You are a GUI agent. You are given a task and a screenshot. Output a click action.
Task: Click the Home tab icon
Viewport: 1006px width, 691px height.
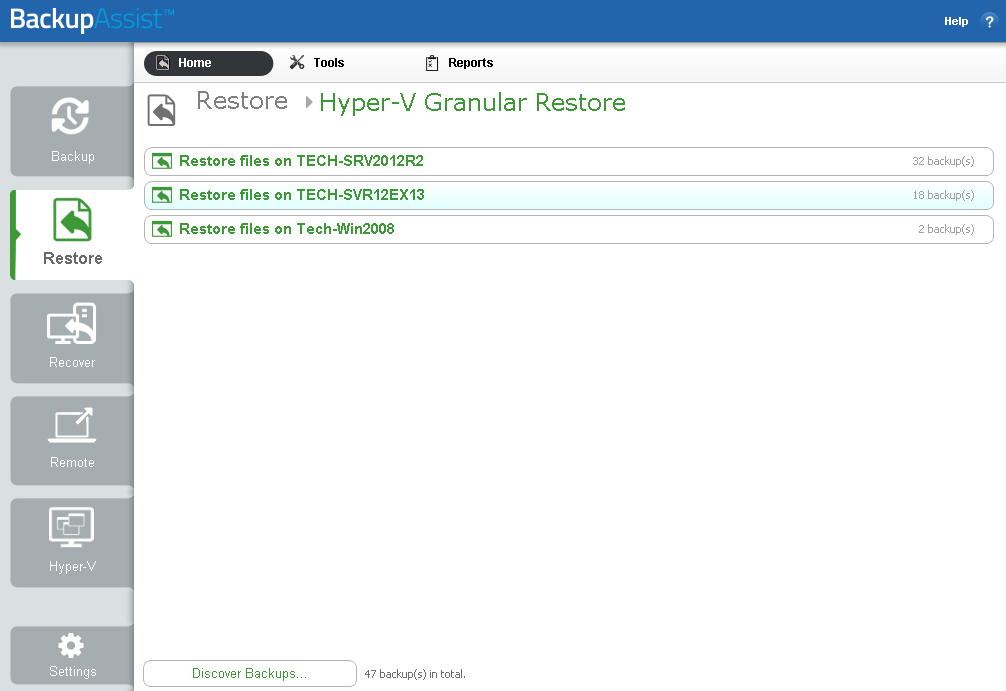coord(163,63)
